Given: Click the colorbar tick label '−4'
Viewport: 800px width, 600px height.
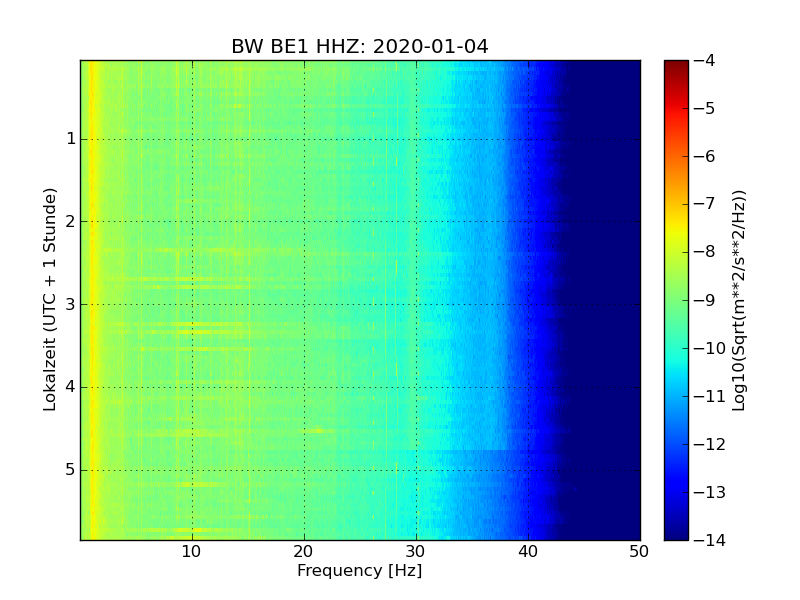Looking at the screenshot, I should 705,60.
